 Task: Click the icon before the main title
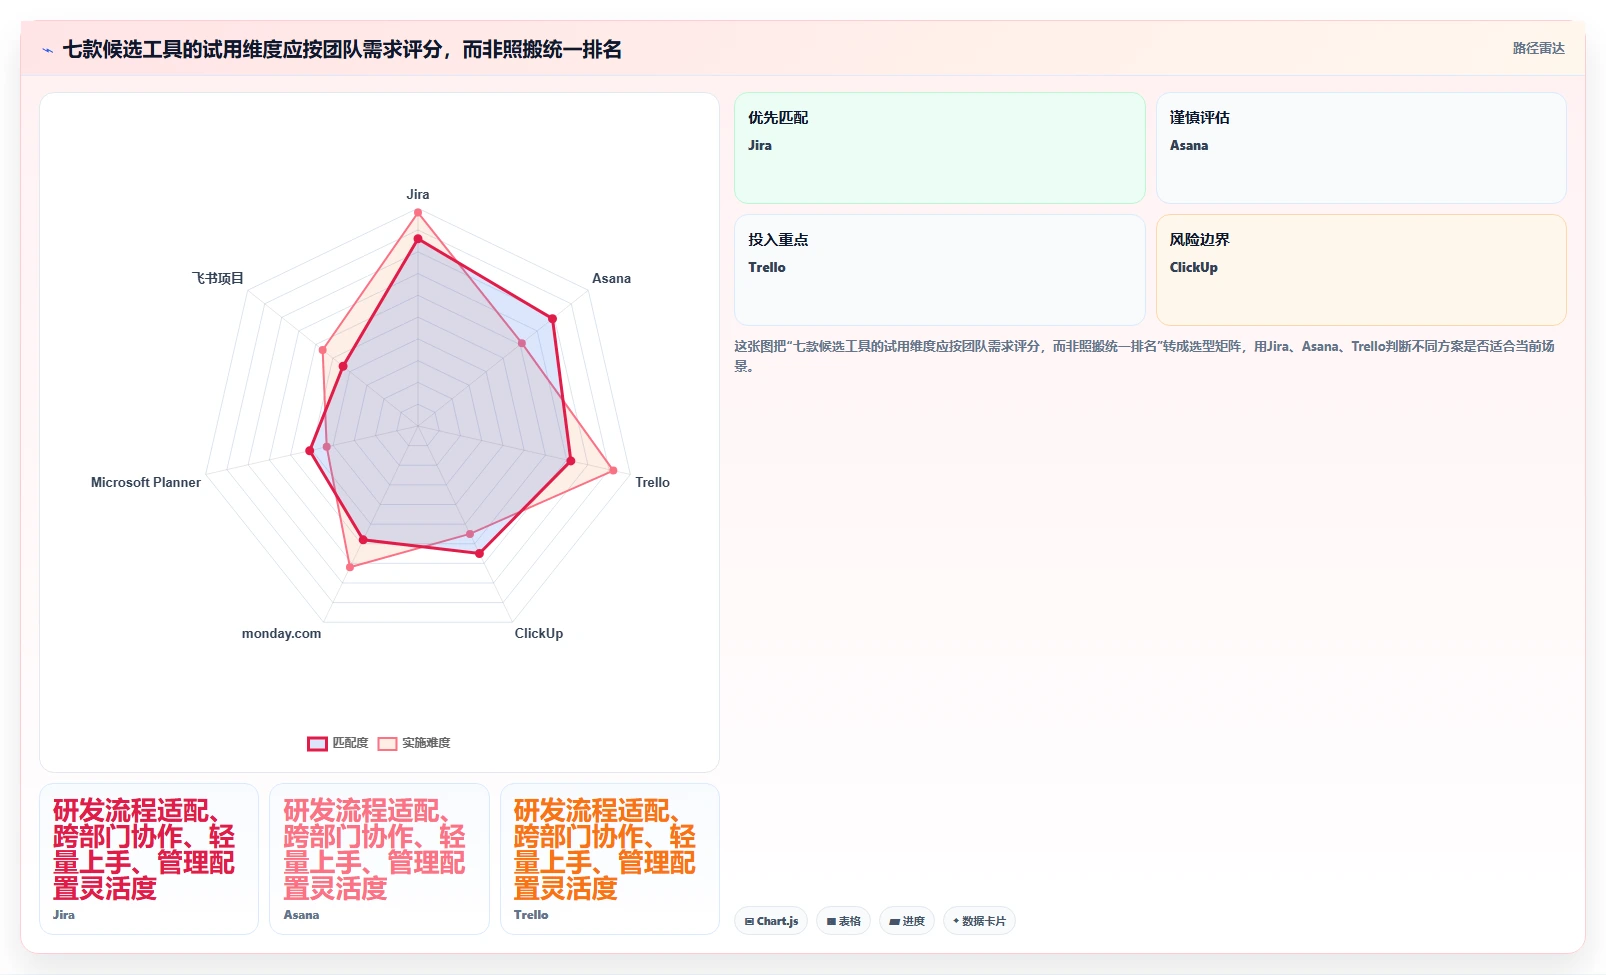point(47,50)
